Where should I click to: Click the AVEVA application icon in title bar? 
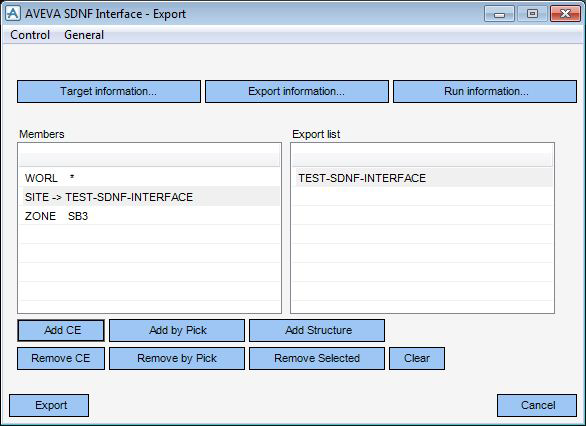pos(13,14)
